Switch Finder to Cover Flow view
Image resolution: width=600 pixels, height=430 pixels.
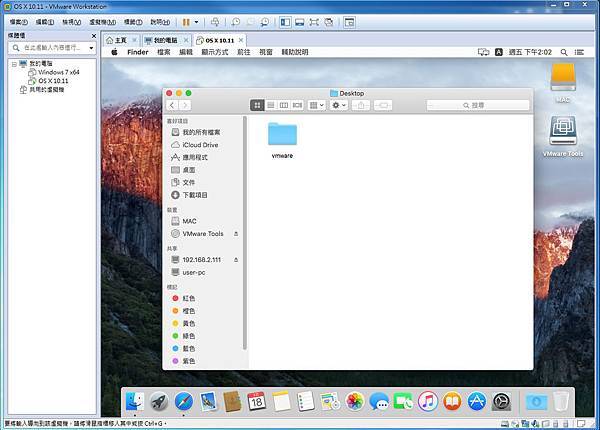(297, 105)
